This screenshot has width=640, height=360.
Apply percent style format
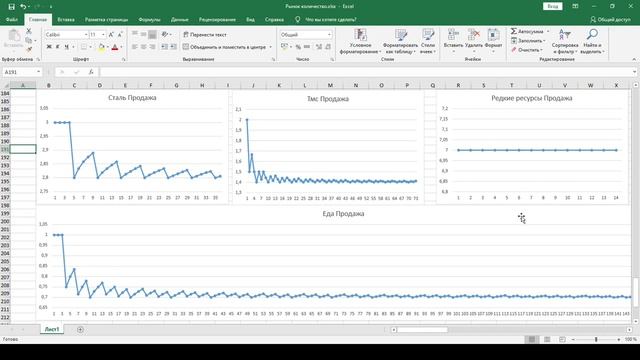(x=298, y=47)
